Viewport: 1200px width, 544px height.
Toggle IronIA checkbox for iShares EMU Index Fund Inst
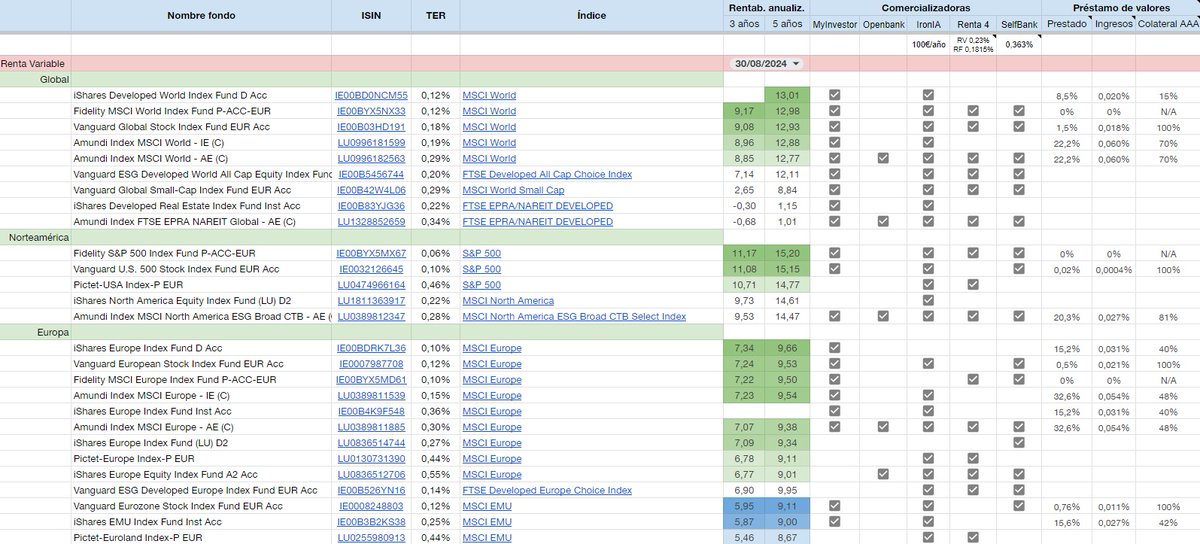point(928,522)
